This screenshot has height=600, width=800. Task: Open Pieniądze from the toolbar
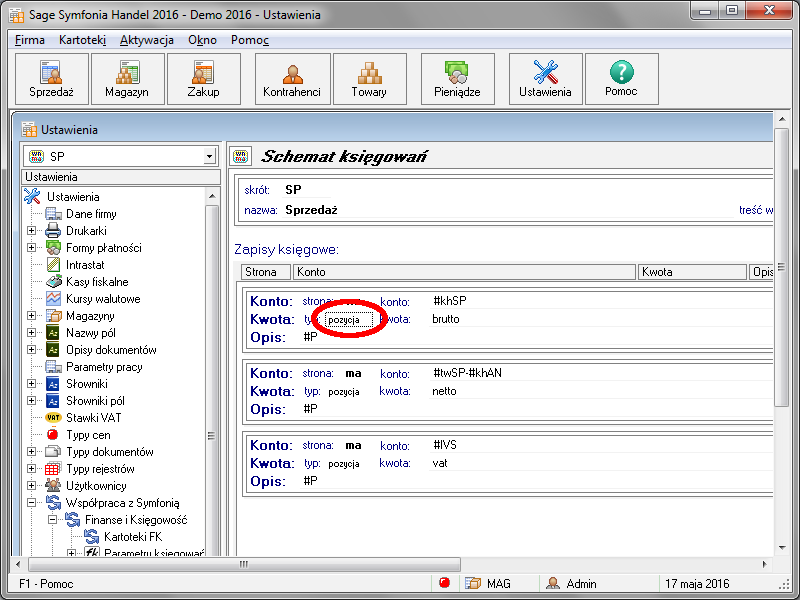click(x=457, y=79)
